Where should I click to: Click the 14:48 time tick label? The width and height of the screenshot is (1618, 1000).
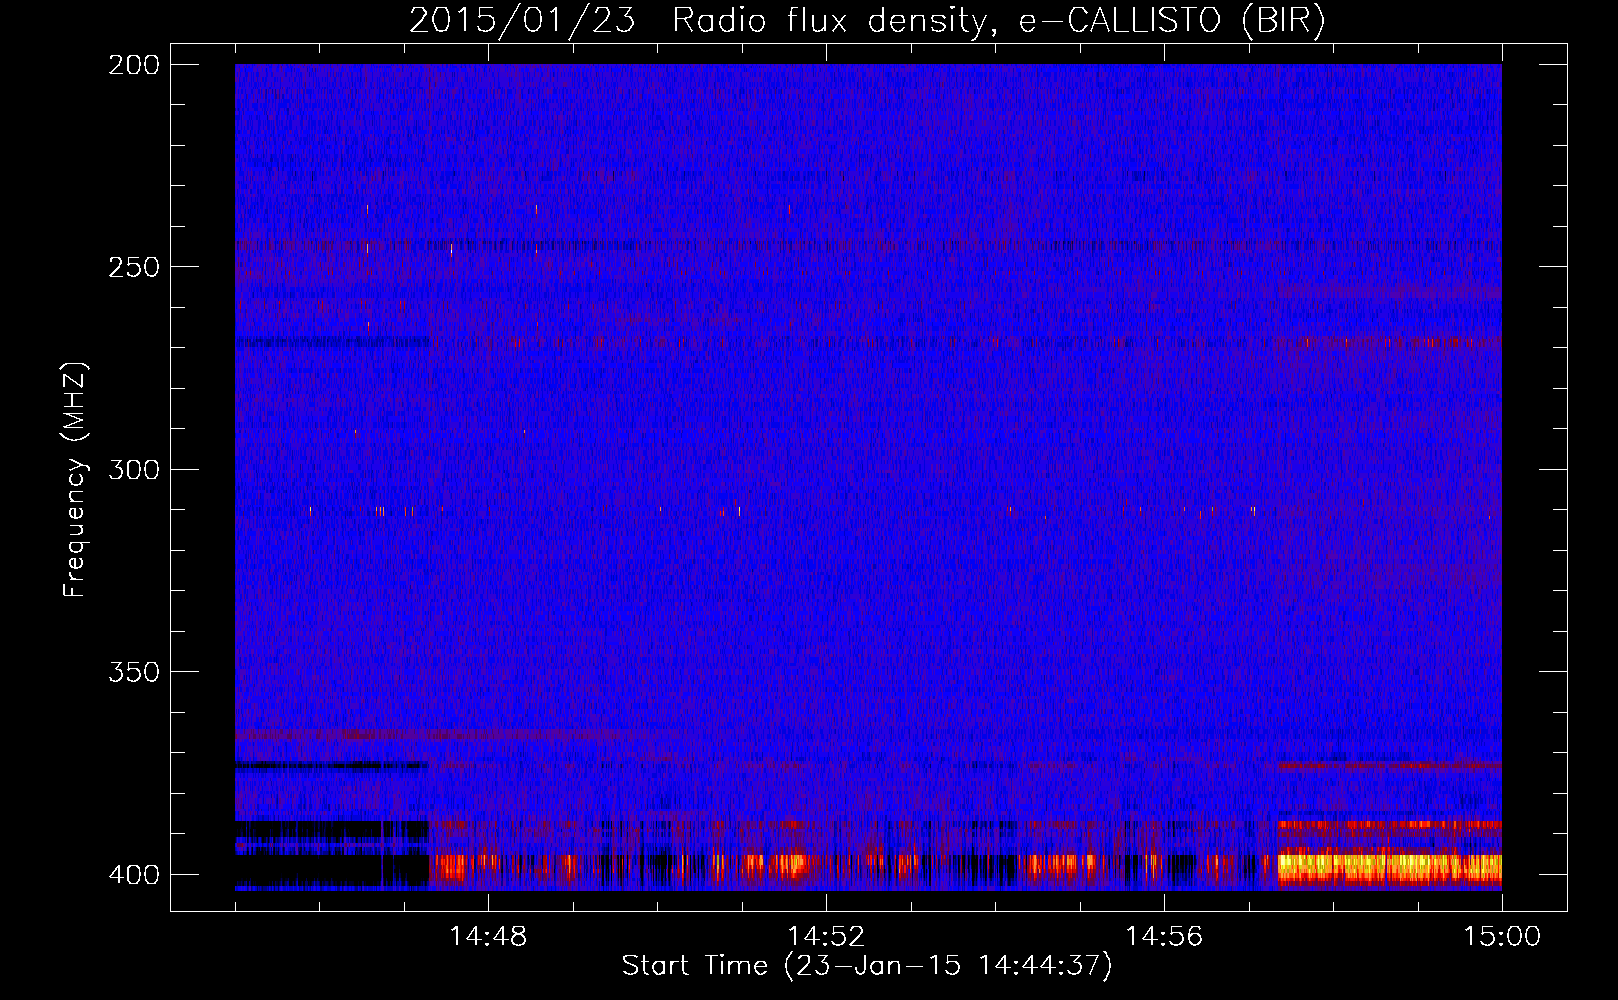pos(488,936)
